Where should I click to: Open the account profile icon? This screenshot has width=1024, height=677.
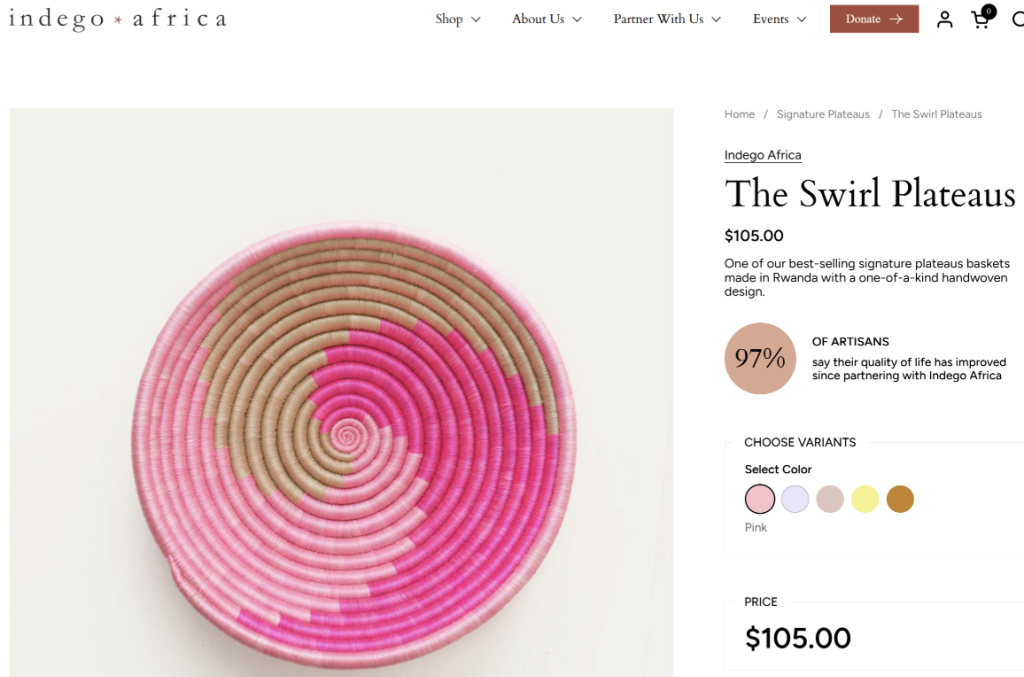click(x=944, y=18)
